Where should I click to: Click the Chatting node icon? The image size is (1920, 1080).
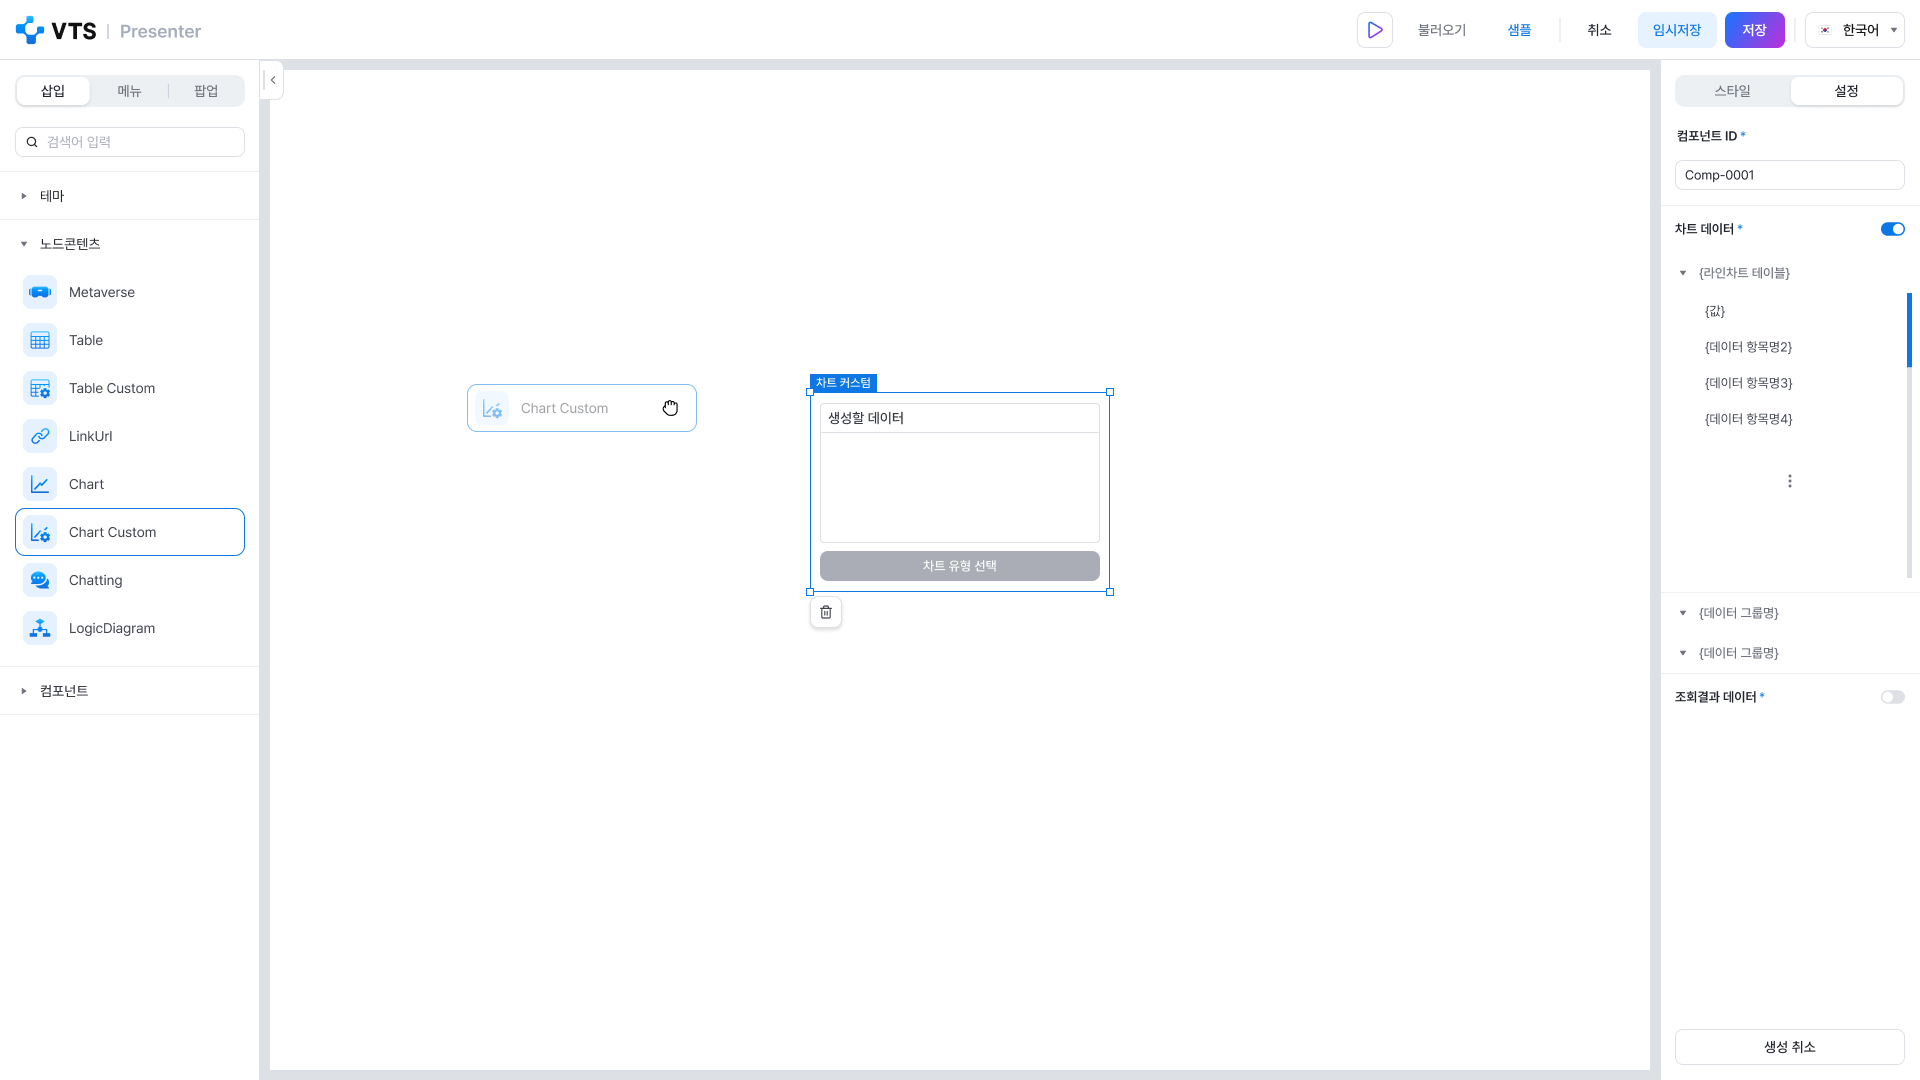coord(40,580)
